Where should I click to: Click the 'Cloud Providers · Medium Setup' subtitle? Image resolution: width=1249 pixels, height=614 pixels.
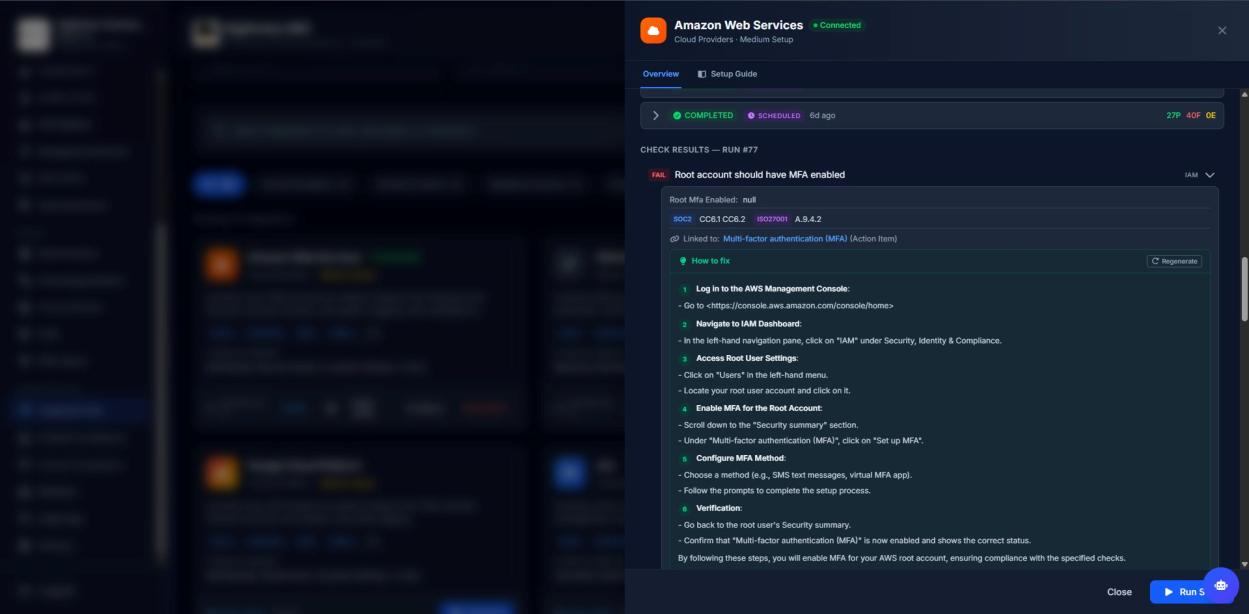[734, 40]
